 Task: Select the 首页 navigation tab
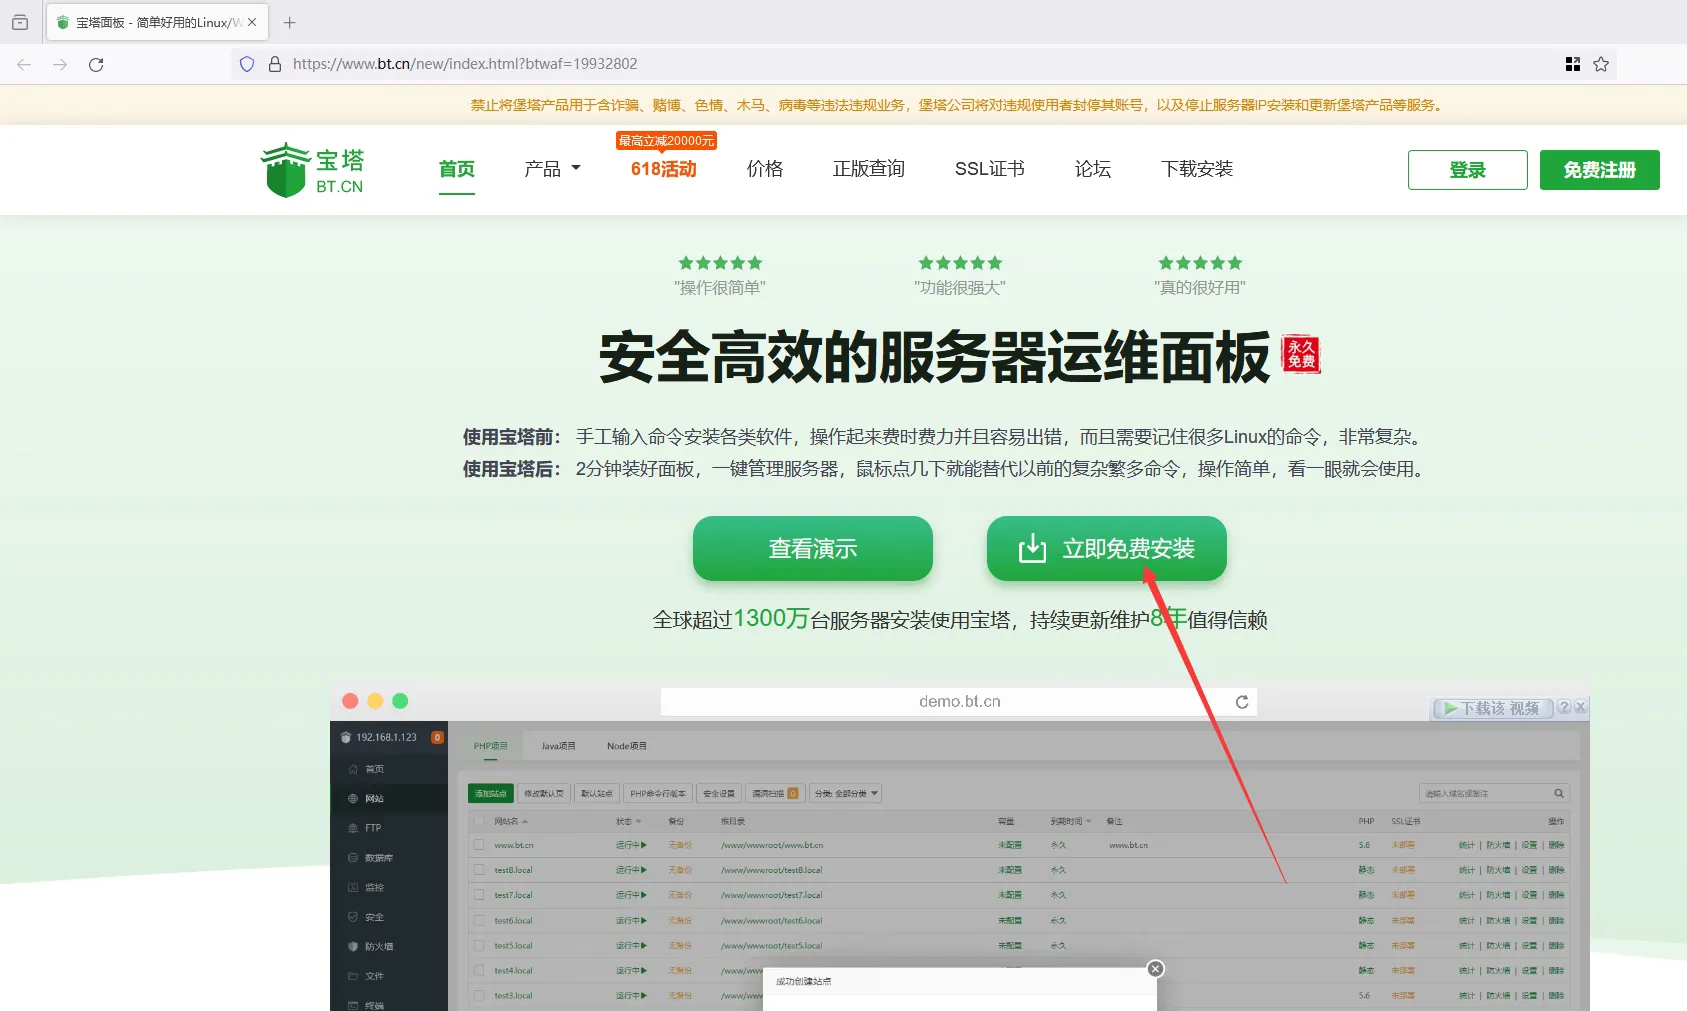[457, 169]
